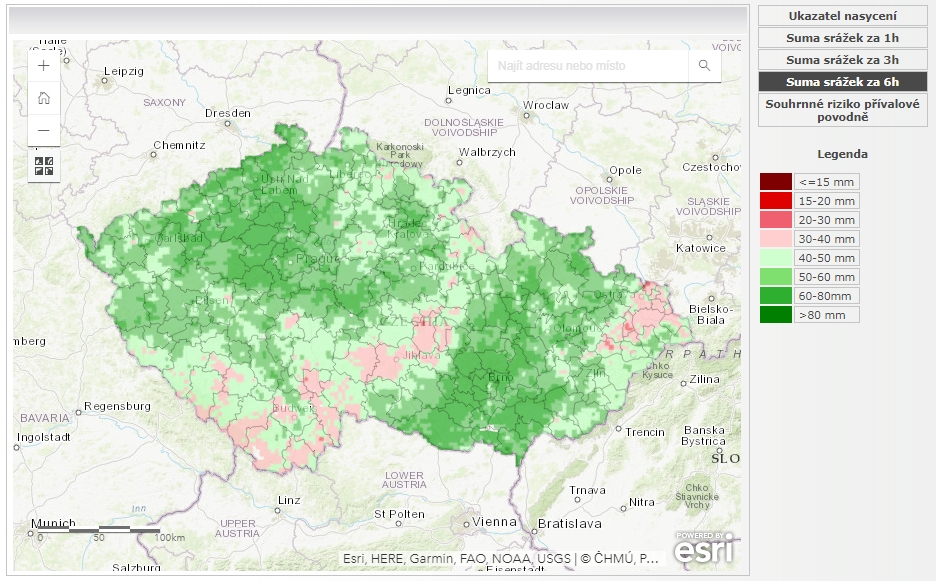The image size is (936, 581).
Task: Click the 40-50 mm legend label
Action: [827, 258]
